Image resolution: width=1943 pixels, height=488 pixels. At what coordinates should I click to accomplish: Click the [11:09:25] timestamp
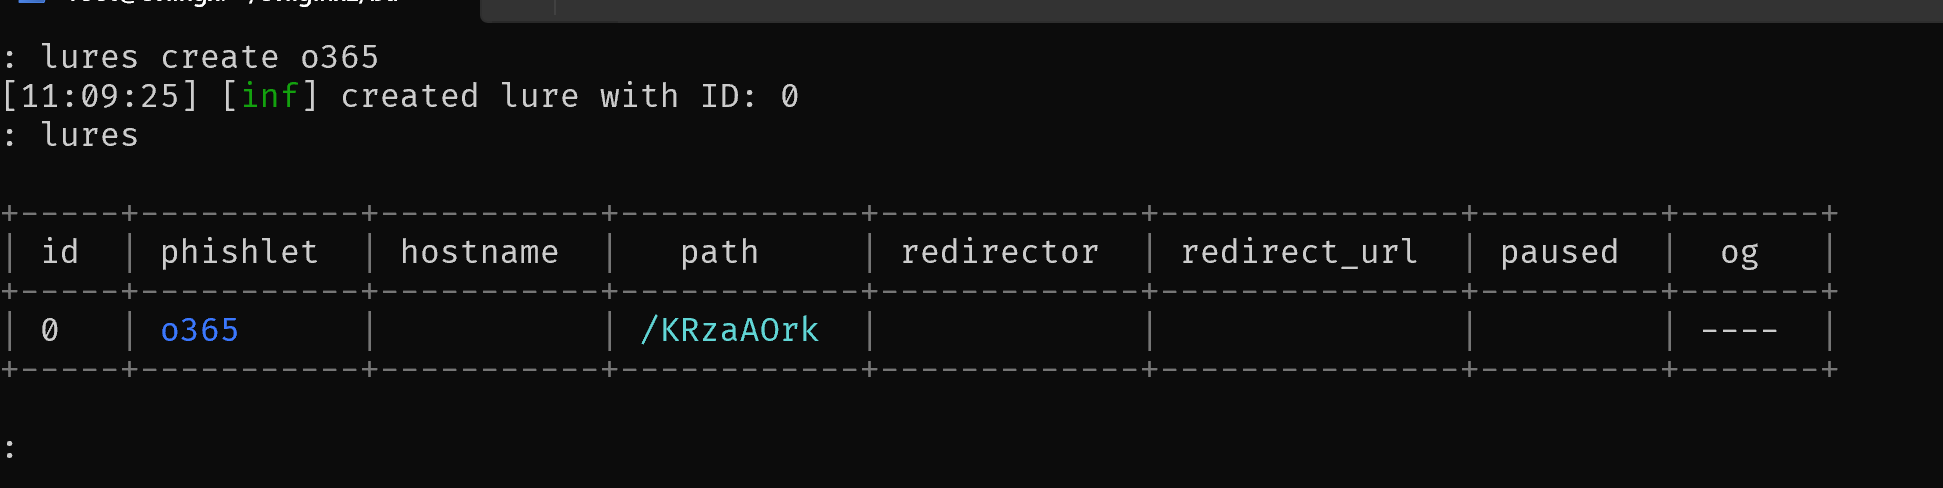point(101,96)
